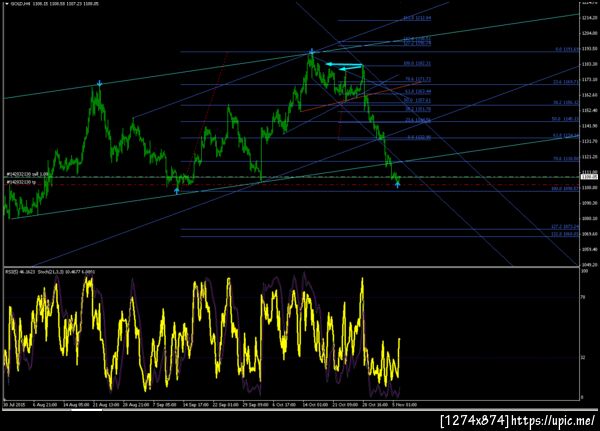Select the Fibonacci 50.0 1157.61 level label

pos(417,101)
